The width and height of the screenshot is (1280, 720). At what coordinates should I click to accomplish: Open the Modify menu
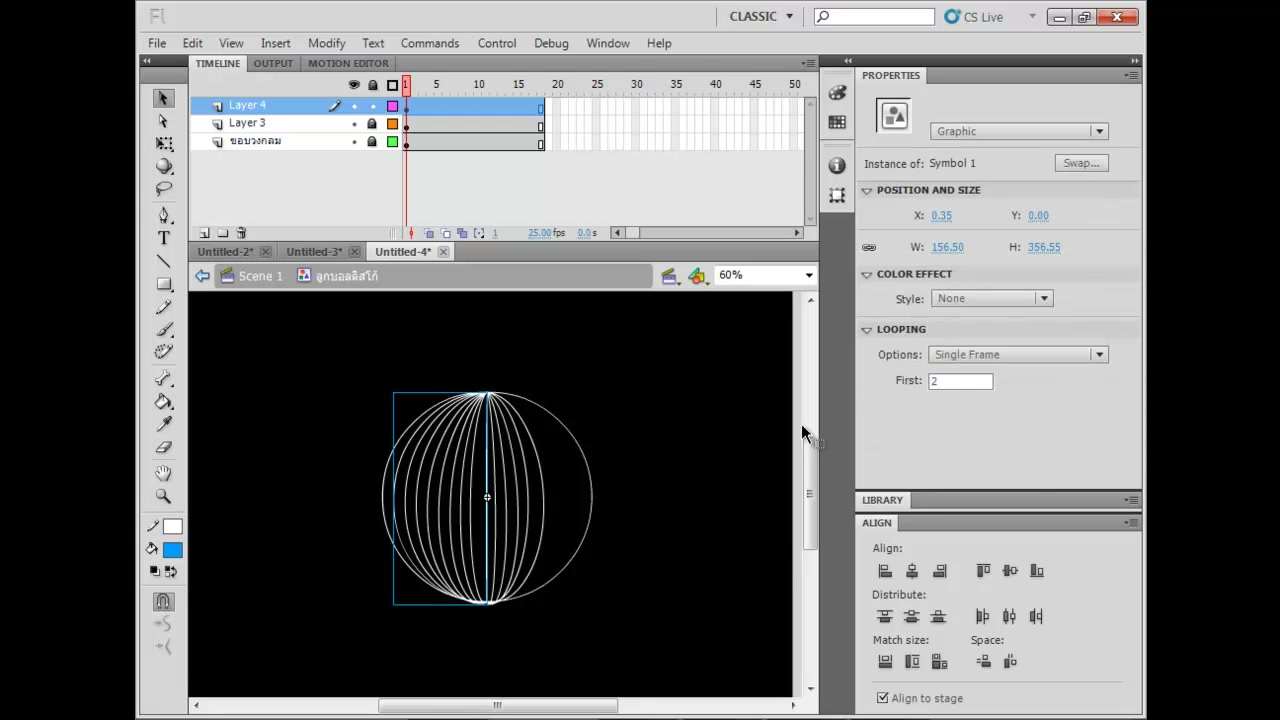326,43
